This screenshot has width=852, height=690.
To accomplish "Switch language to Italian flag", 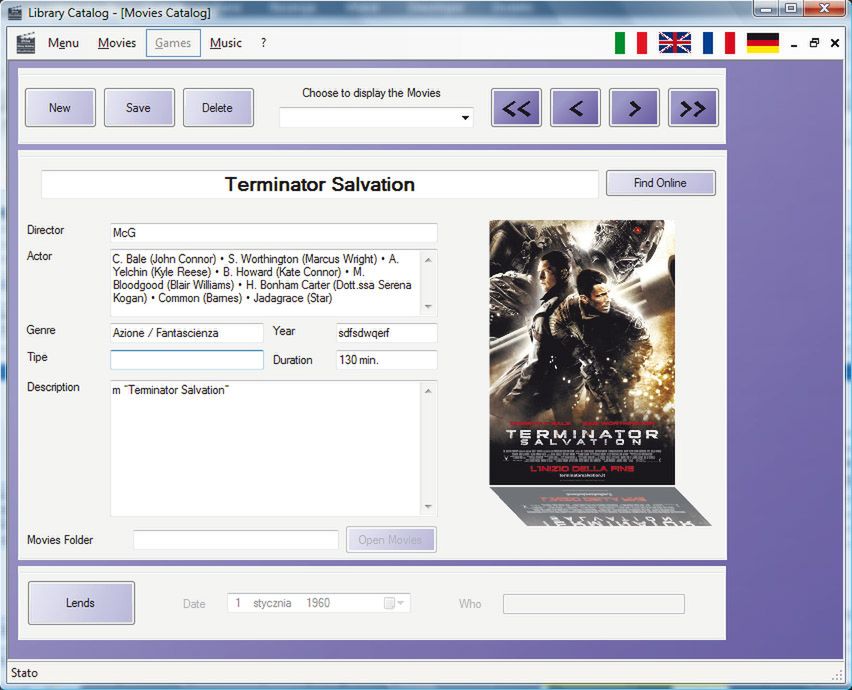I will tap(631, 43).
